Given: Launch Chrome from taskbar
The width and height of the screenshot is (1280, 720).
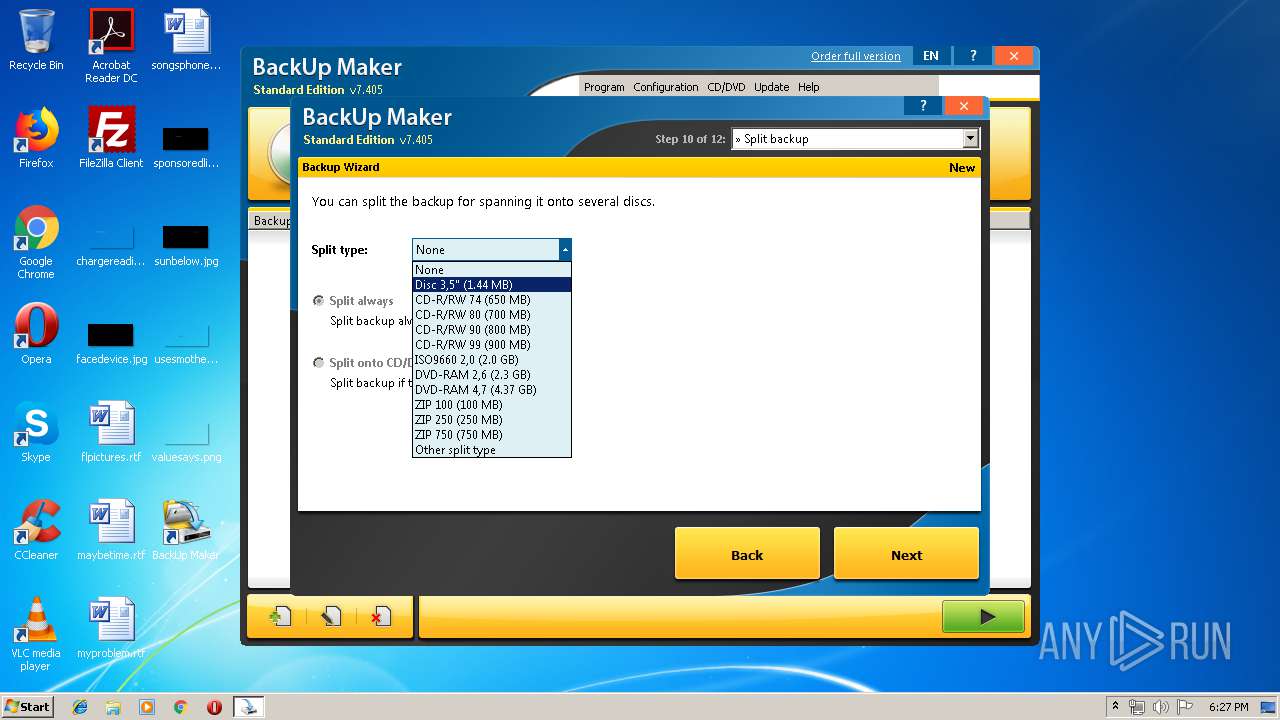Looking at the screenshot, I should (180, 707).
